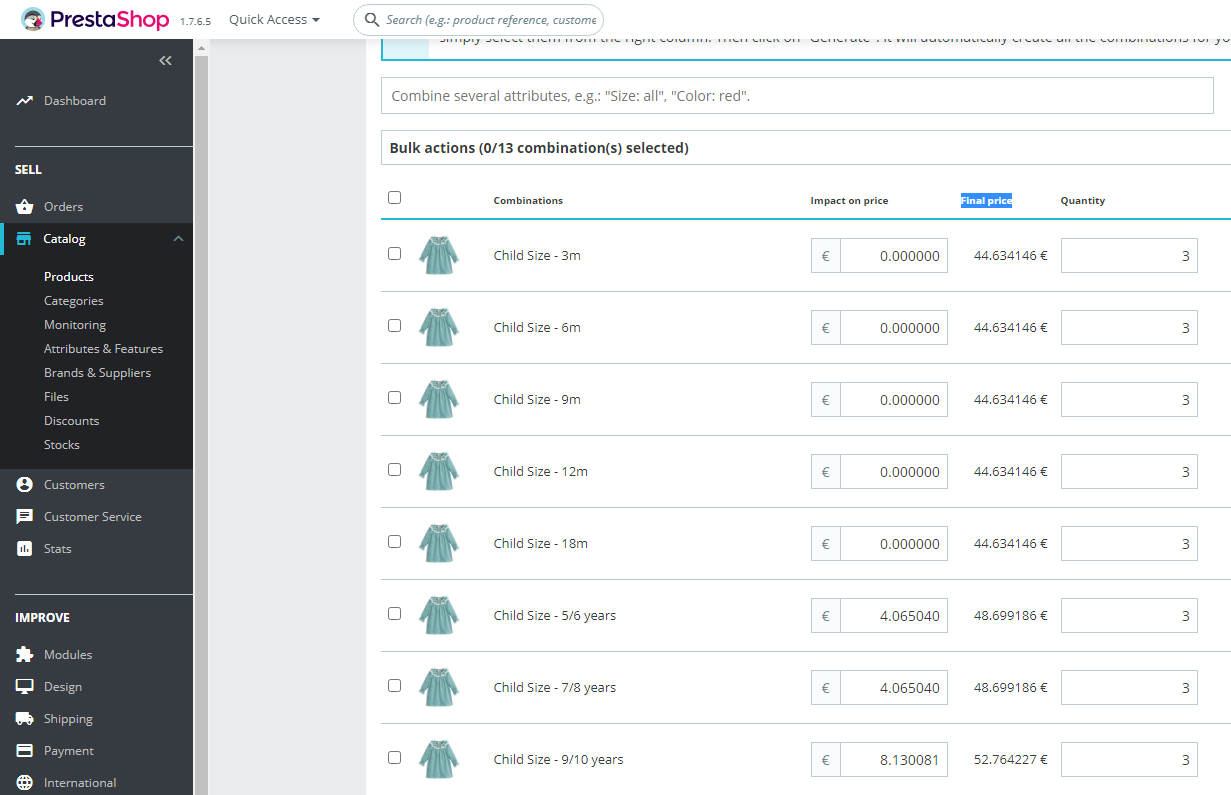1231x795 pixels.
Task: Open Brands & Suppliers submenu item
Action: 97,373
